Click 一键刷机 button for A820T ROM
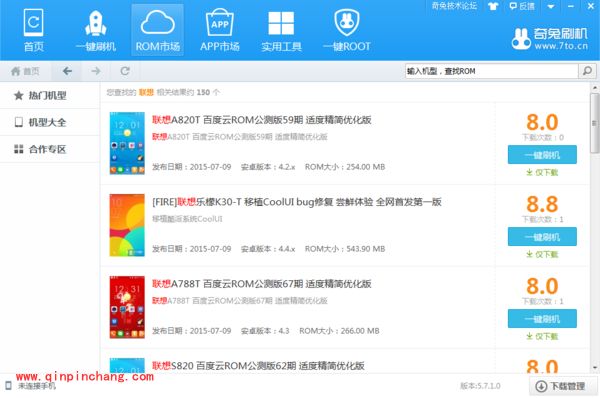This screenshot has width=600, height=398. pyautogui.click(x=542, y=155)
